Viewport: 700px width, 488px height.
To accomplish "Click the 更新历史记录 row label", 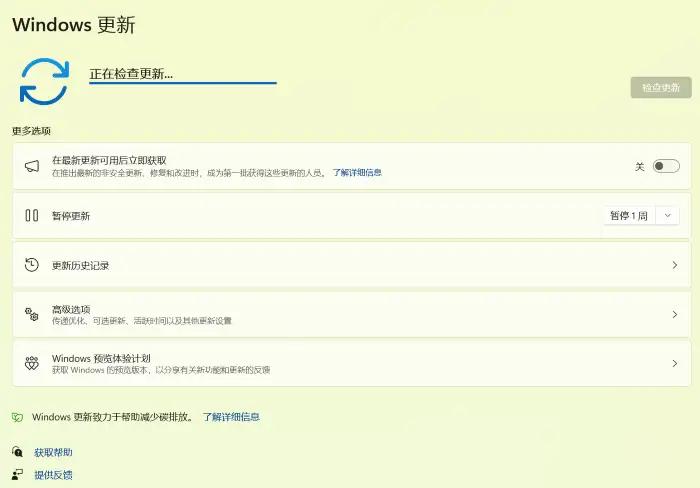I will tap(80, 265).
